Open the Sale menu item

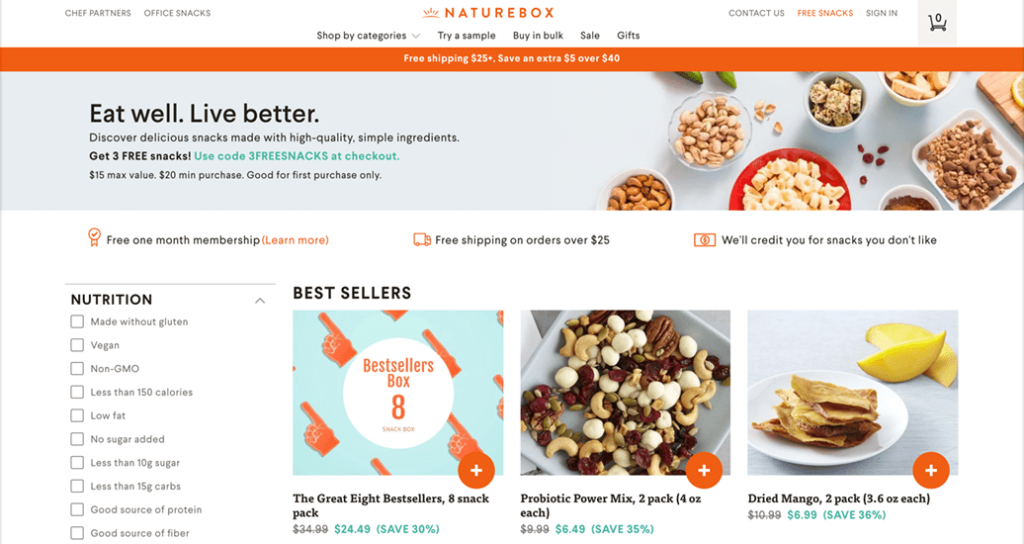(x=590, y=35)
